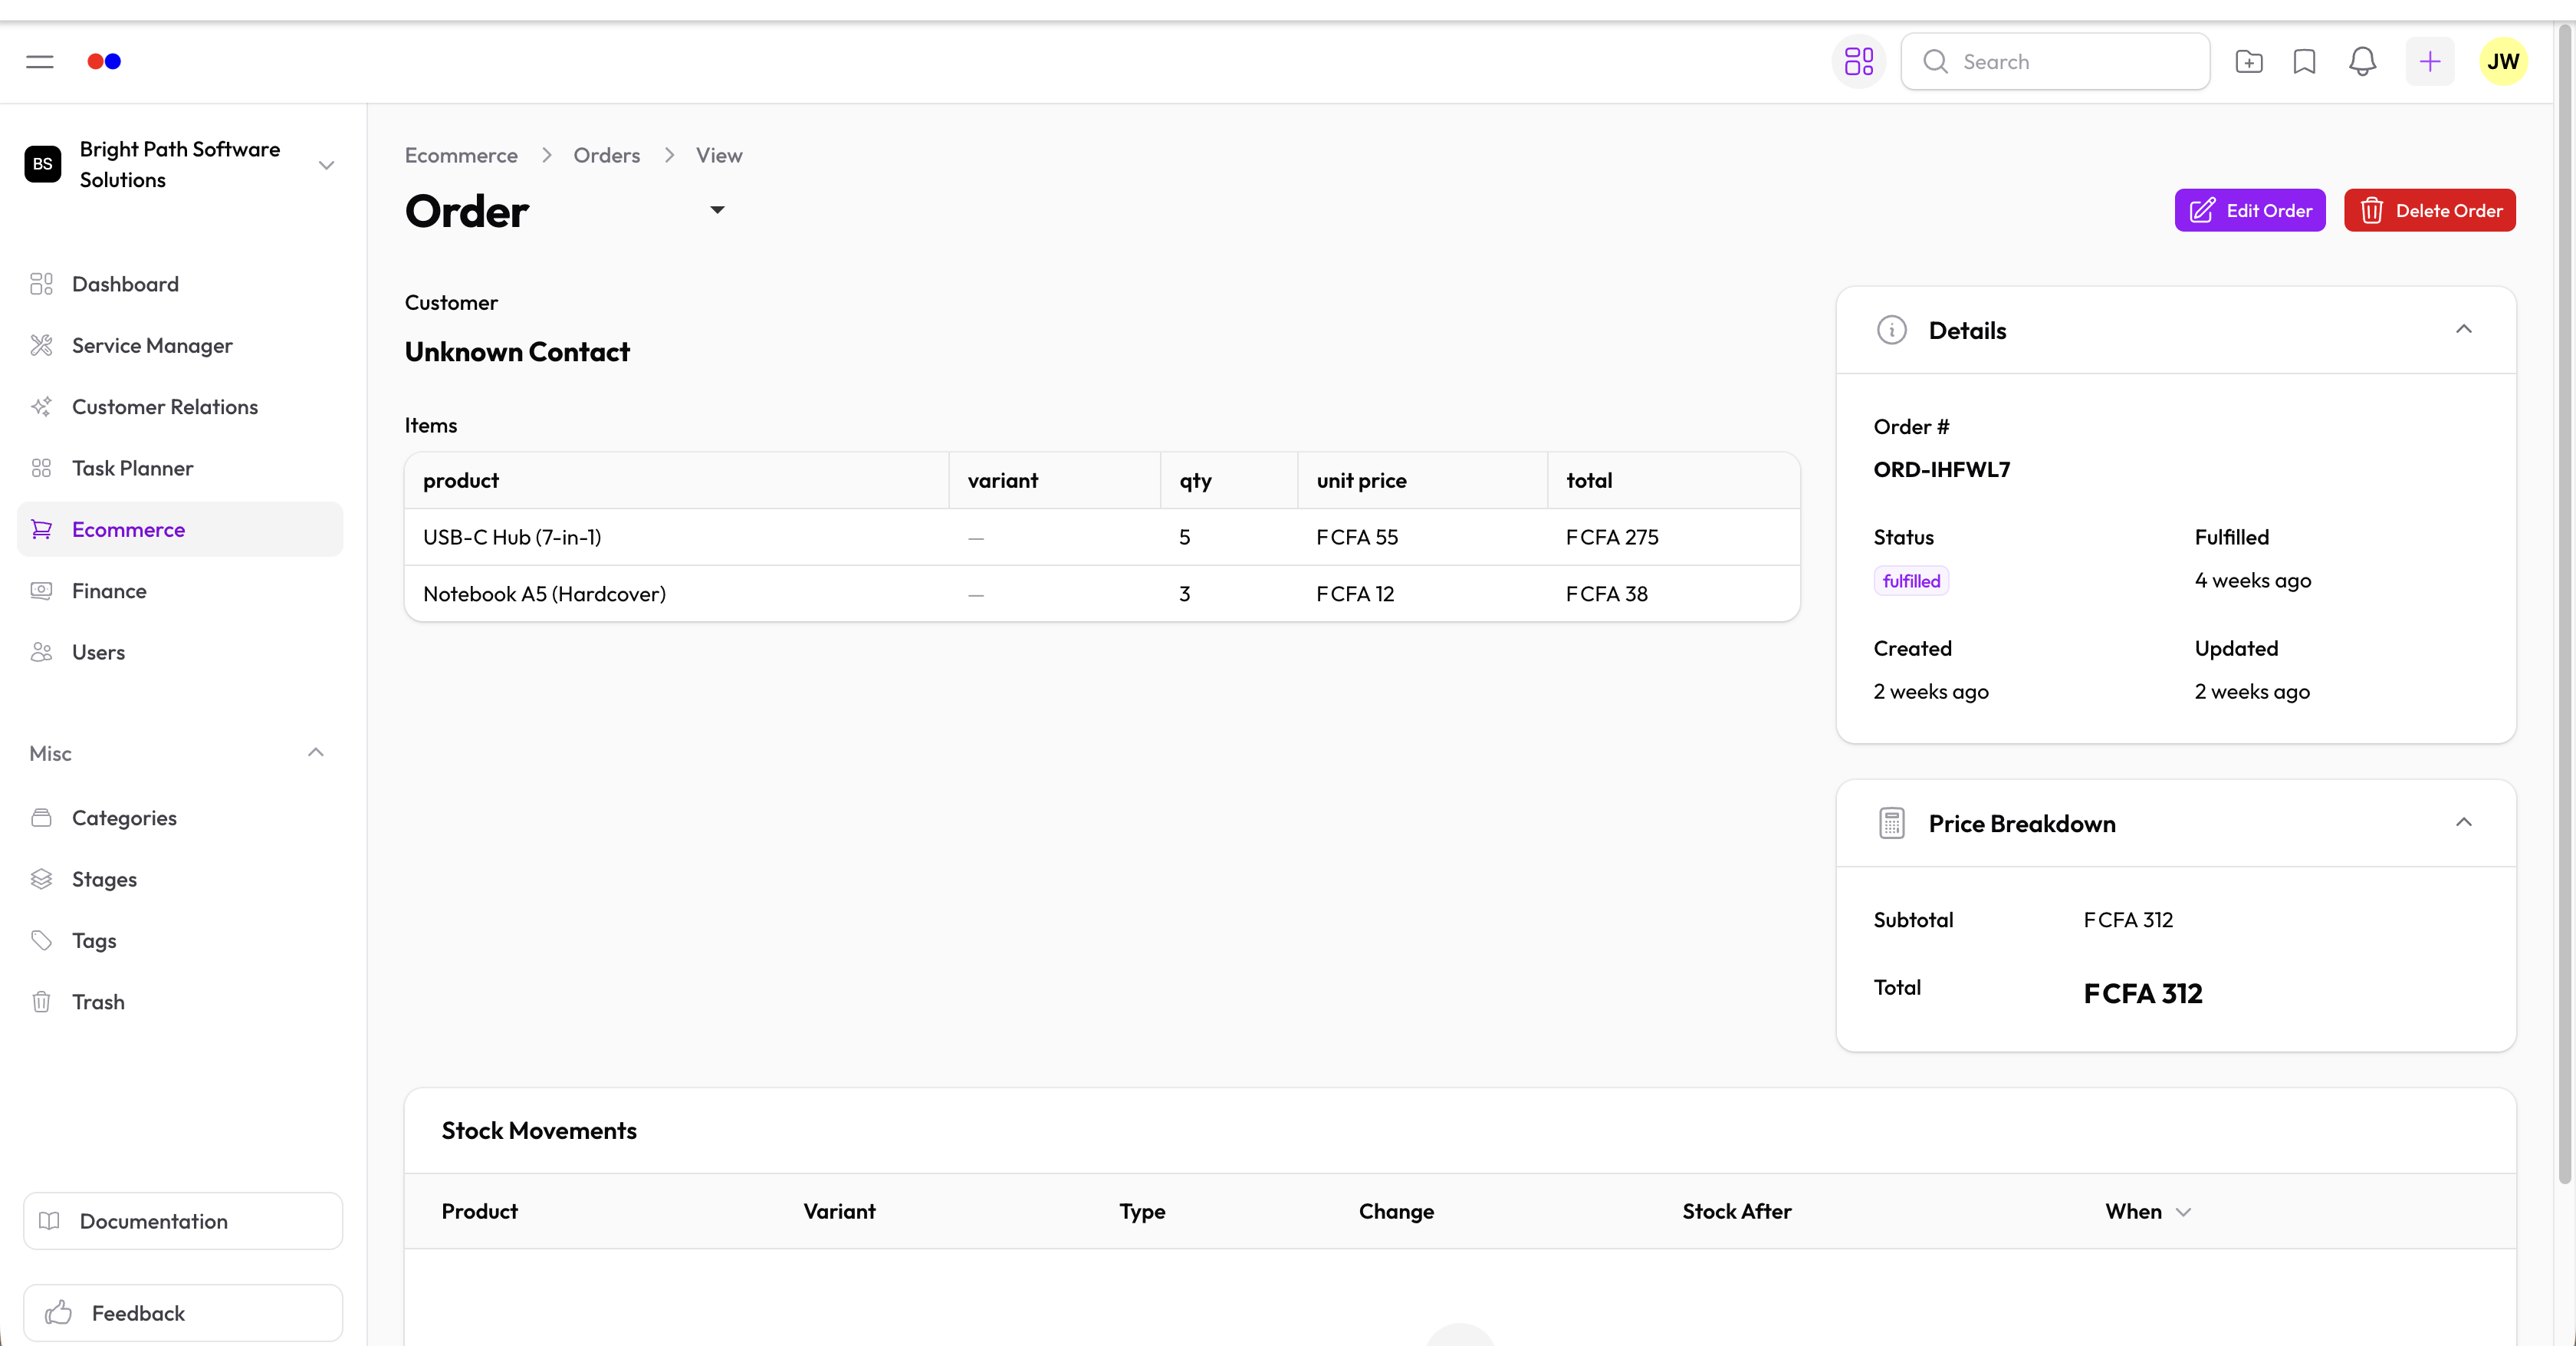
Task: Click the Change column header
Action: pos(1396,1211)
